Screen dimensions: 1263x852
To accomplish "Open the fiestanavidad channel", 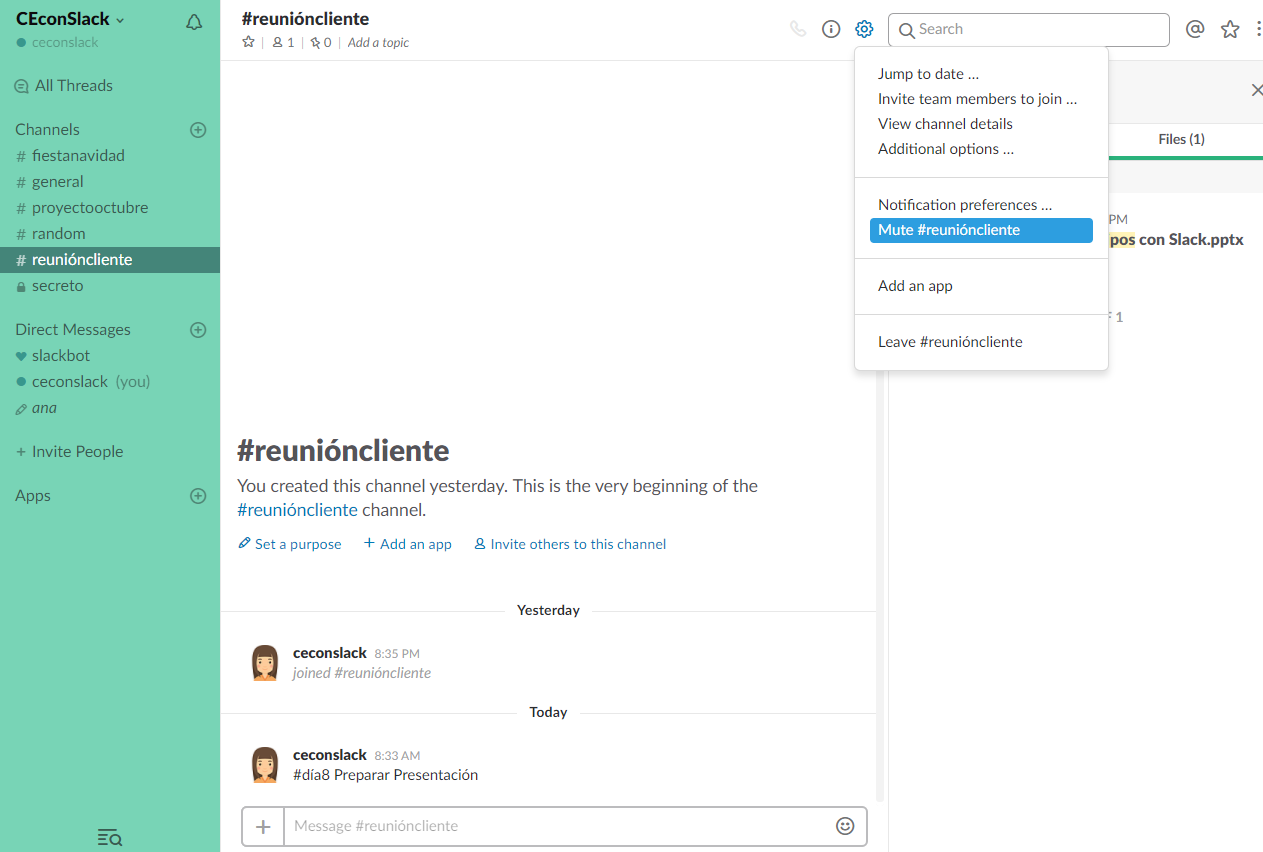I will click(x=78, y=156).
